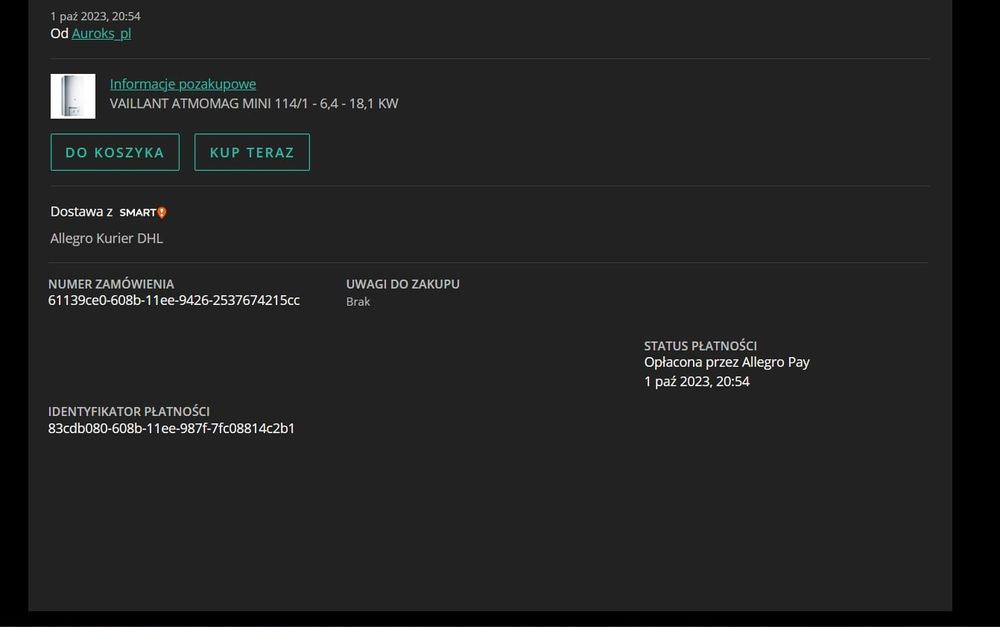Screen dimensions: 1000x627
Task: Click the Opłacona przez Allegro Pay status
Action: coord(726,362)
